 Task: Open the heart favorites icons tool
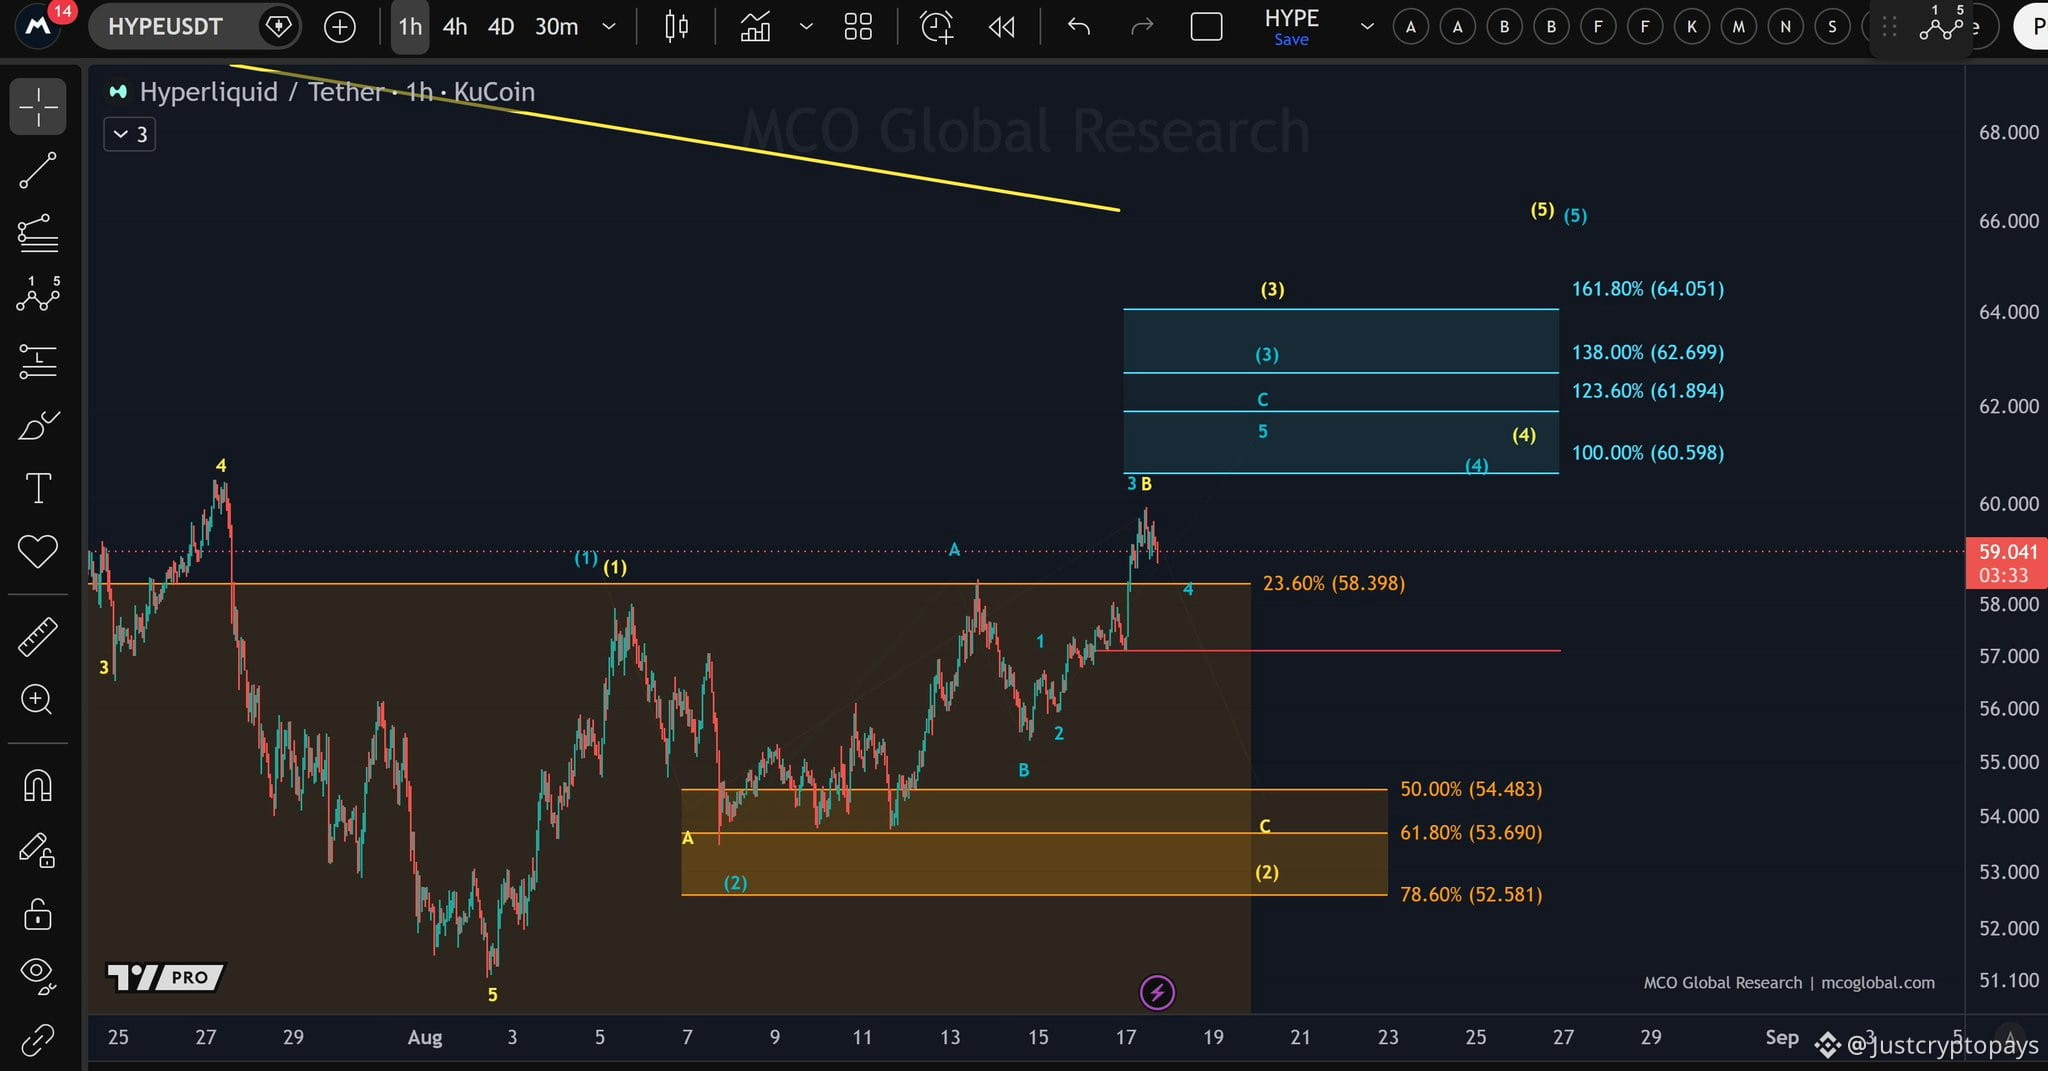pos(38,551)
